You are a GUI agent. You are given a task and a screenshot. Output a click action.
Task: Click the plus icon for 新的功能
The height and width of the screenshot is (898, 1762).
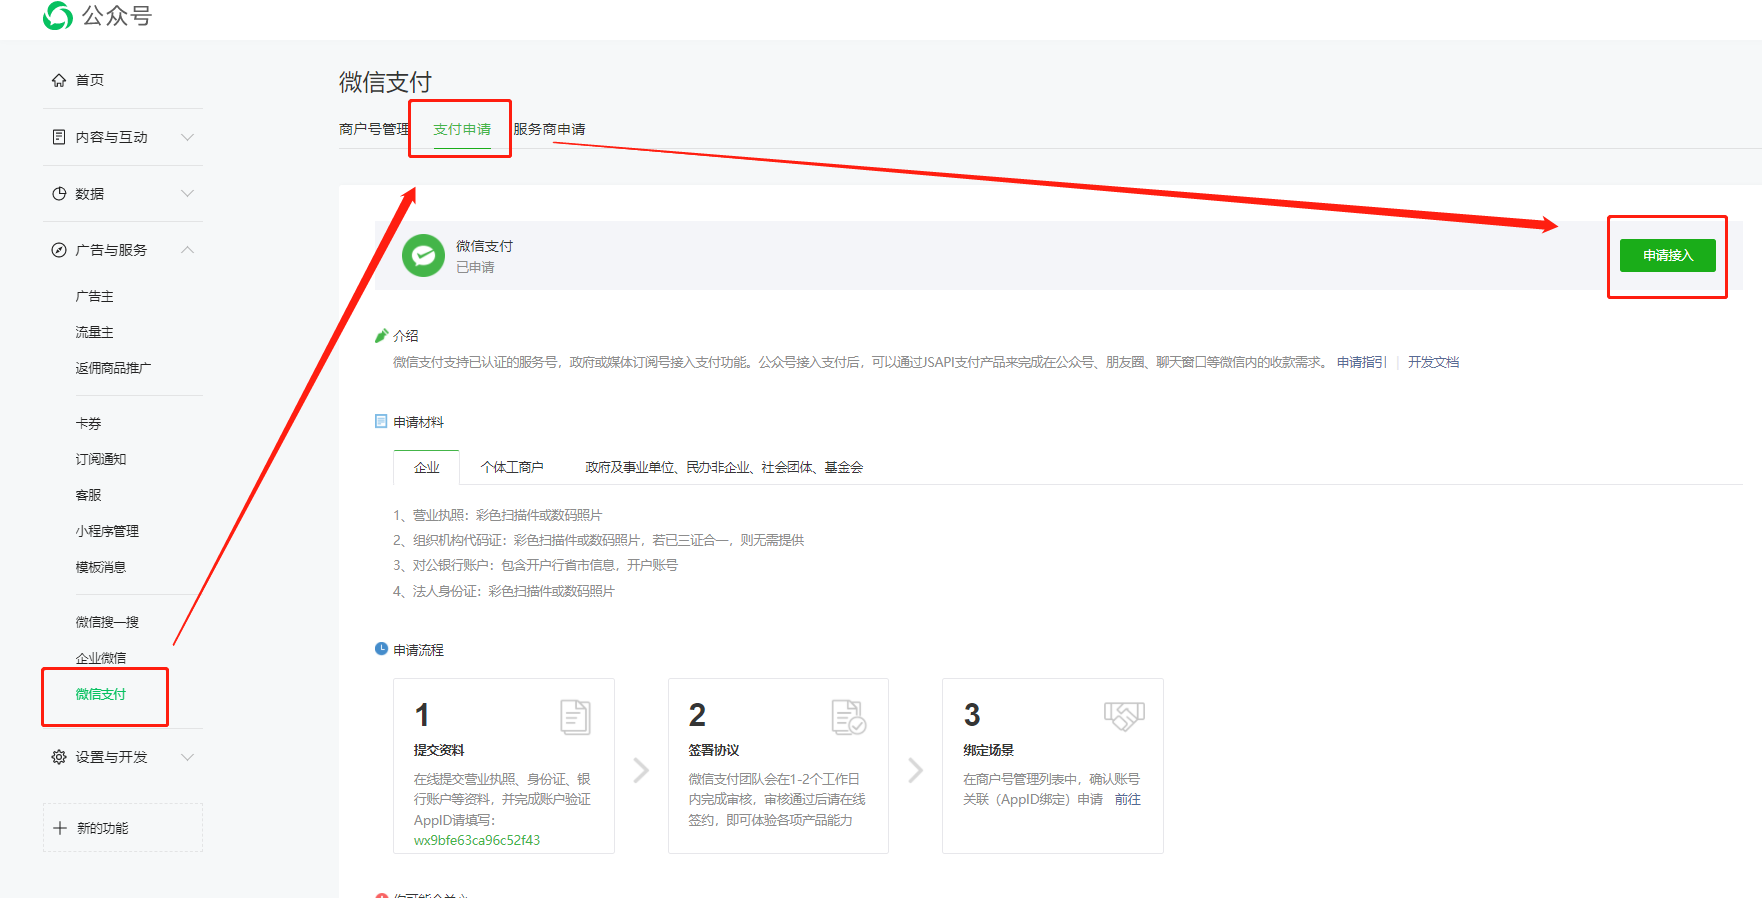(x=60, y=828)
